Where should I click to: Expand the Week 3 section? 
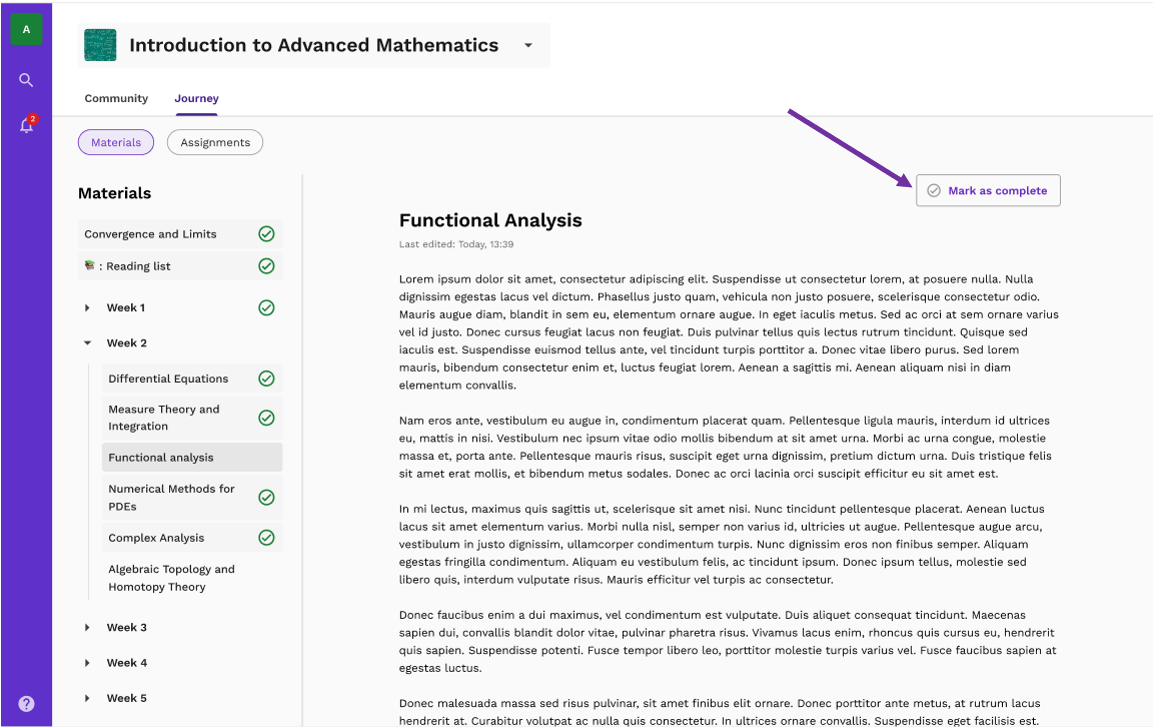pyautogui.click(x=86, y=627)
